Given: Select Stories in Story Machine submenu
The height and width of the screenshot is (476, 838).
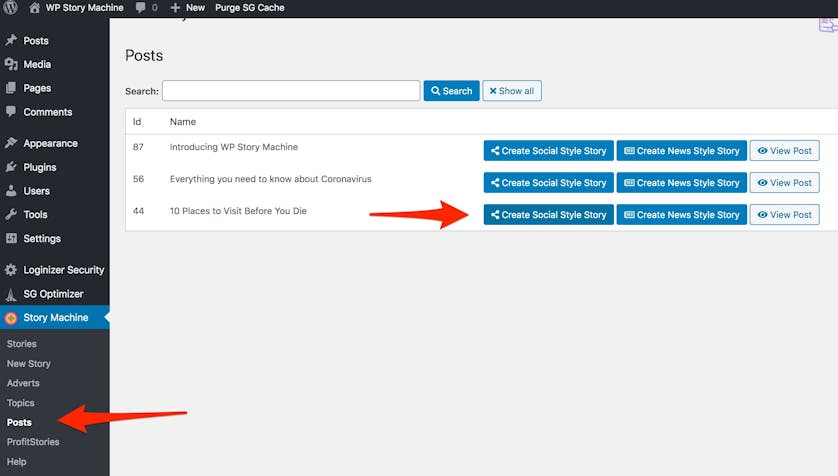Looking at the screenshot, I should 22,344.
